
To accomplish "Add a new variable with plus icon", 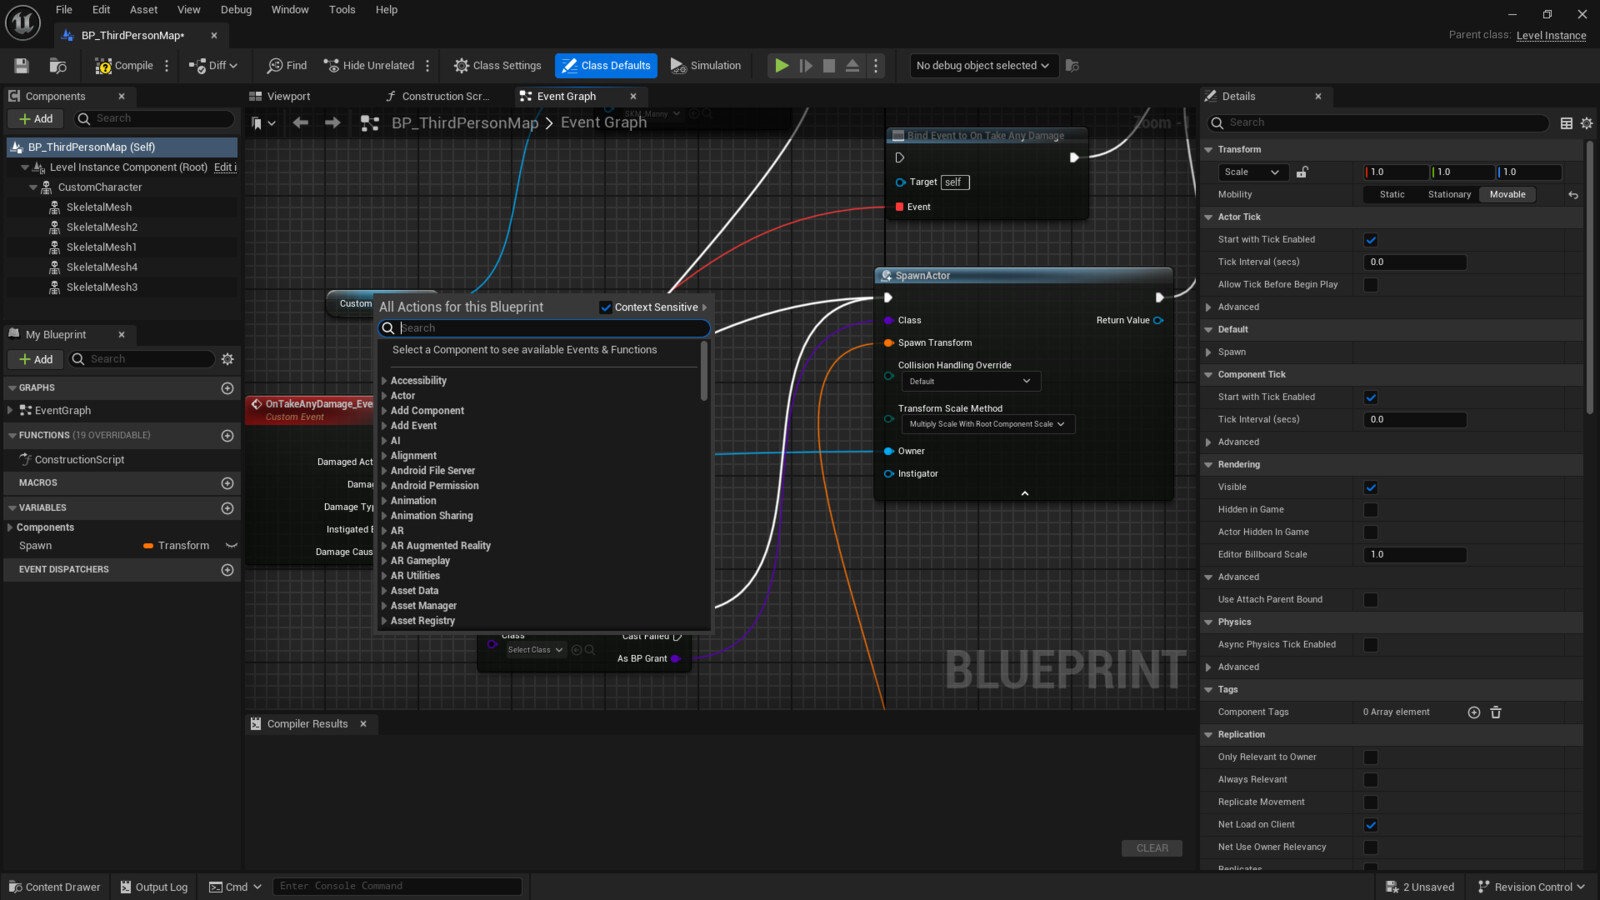I will click(227, 508).
